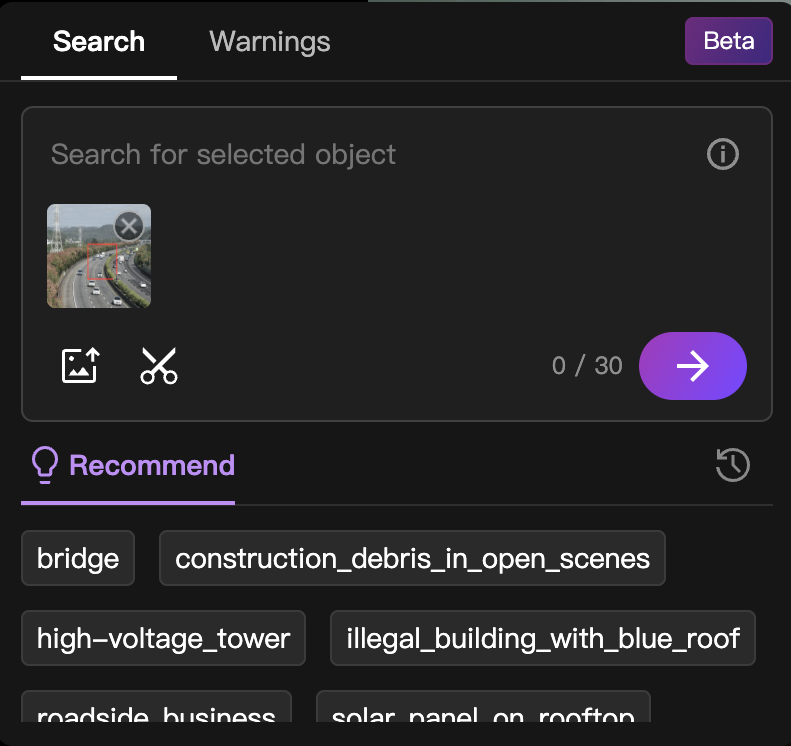Select 'construction_debris_in_open_scenes' tag
The height and width of the screenshot is (746, 791).
point(412,558)
